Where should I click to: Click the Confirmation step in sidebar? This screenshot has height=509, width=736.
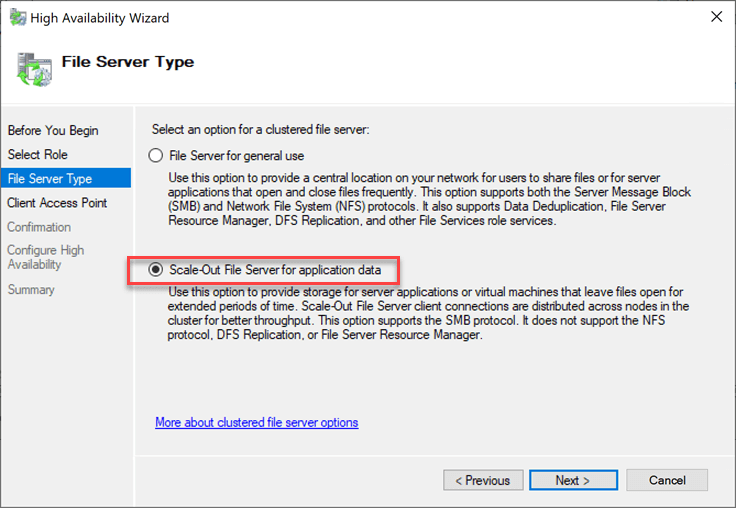[x=39, y=227]
